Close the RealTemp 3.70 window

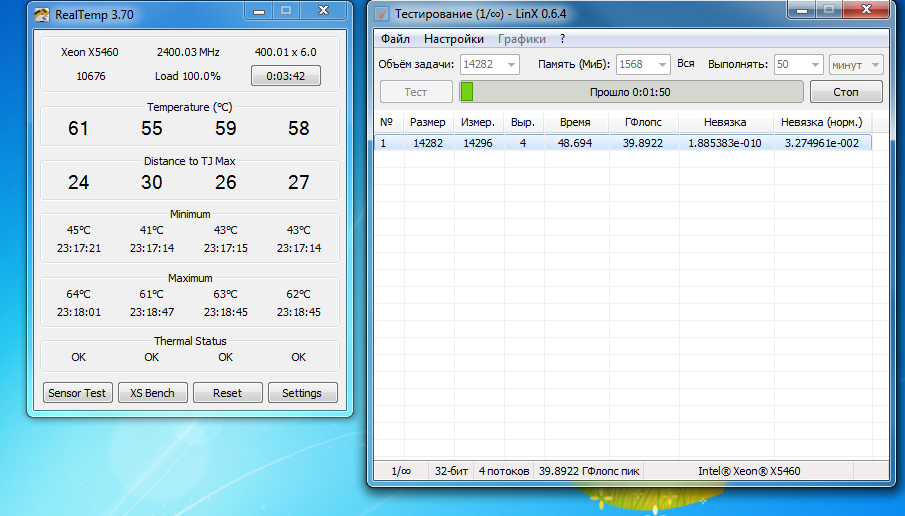pos(324,11)
